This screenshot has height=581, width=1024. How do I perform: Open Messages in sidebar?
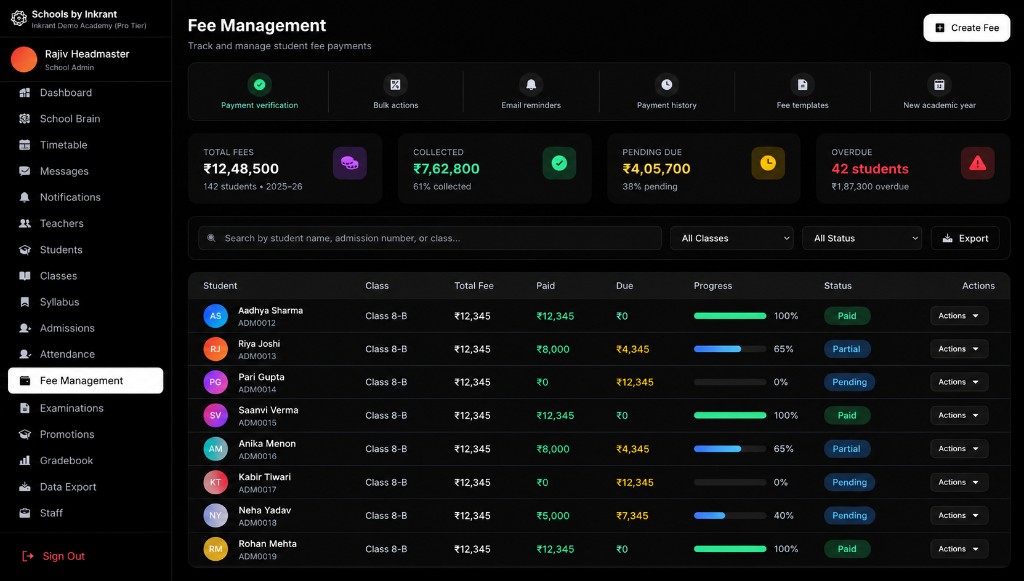[86, 171]
